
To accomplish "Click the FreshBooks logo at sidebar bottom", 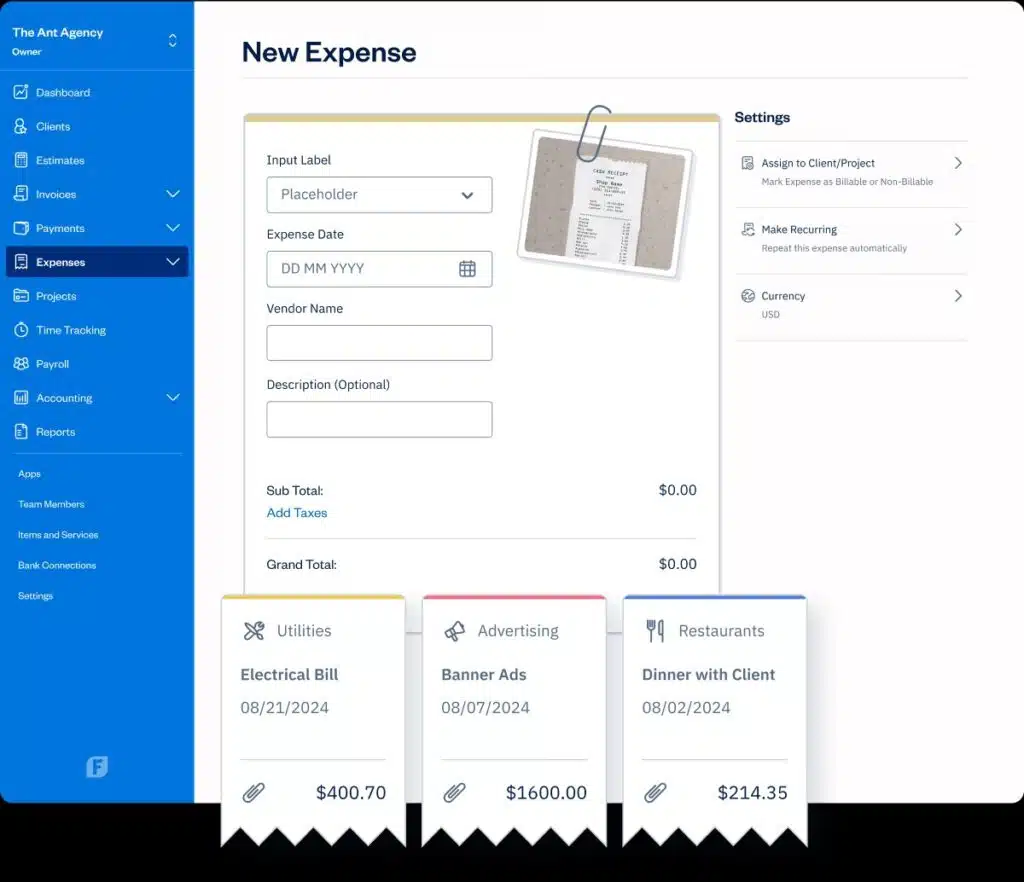I will pyautogui.click(x=96, y=767).
